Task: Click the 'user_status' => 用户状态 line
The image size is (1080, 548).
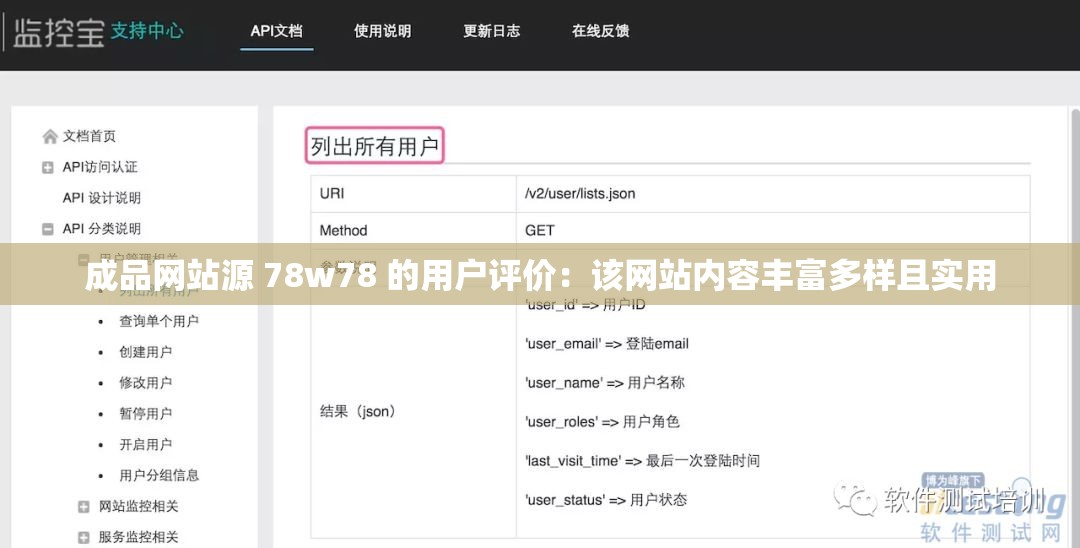Action: point(606,500)
